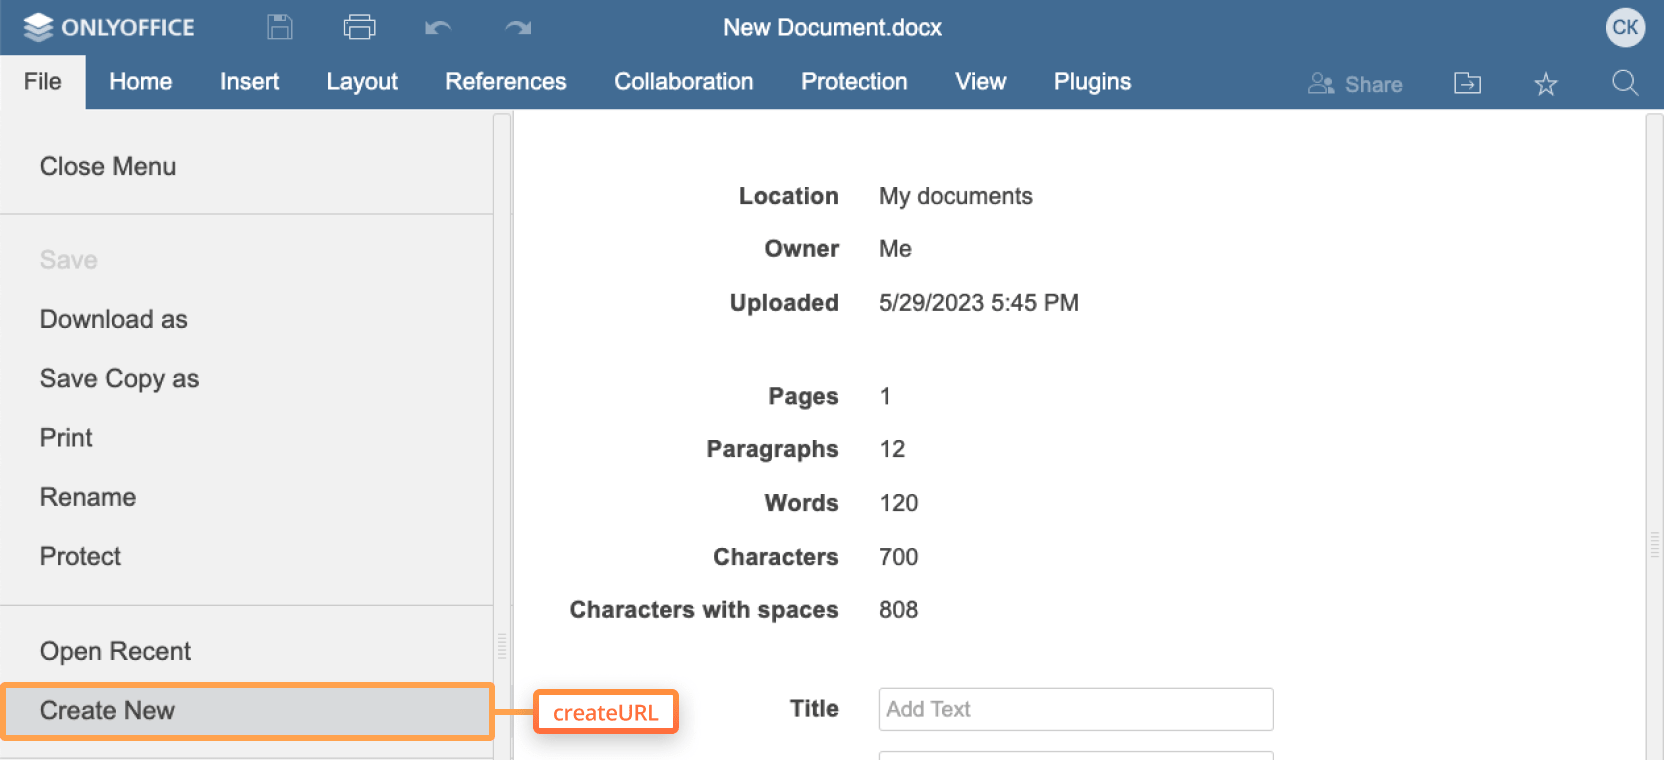Select Print in the file menu
Image resolution: width=1664 pixels, height=760 pixels.
click(246, 438)
